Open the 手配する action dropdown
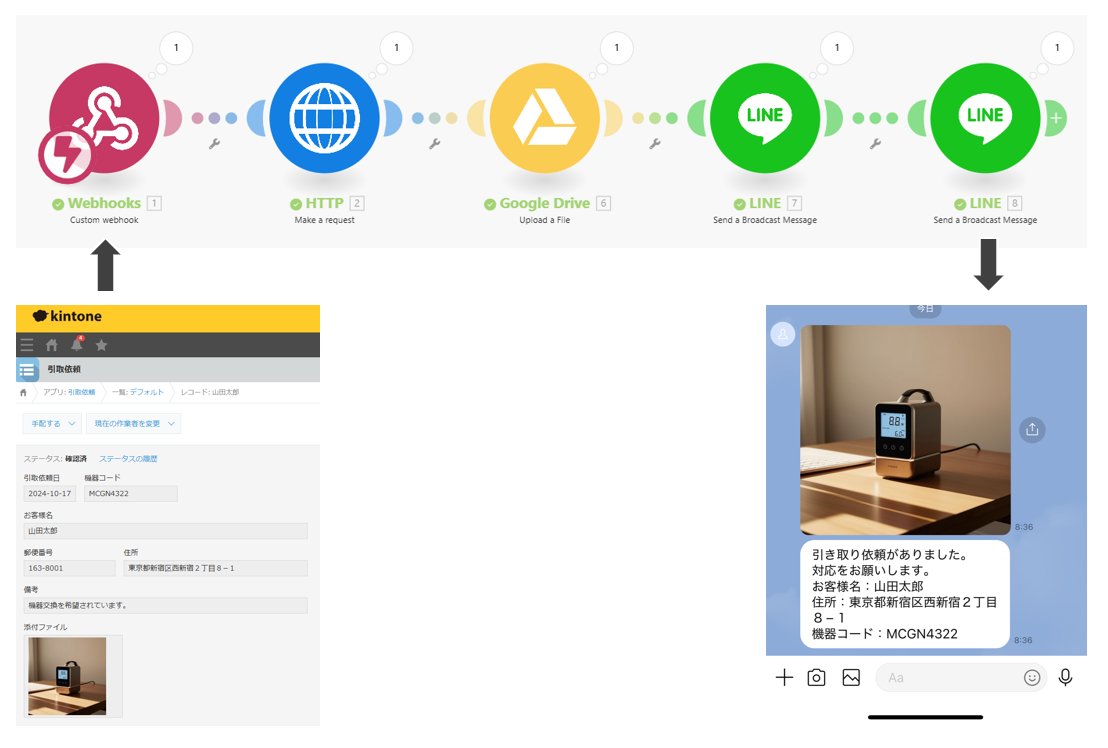Viewport: 1108px width, 748px height. [x=52, y=423]
